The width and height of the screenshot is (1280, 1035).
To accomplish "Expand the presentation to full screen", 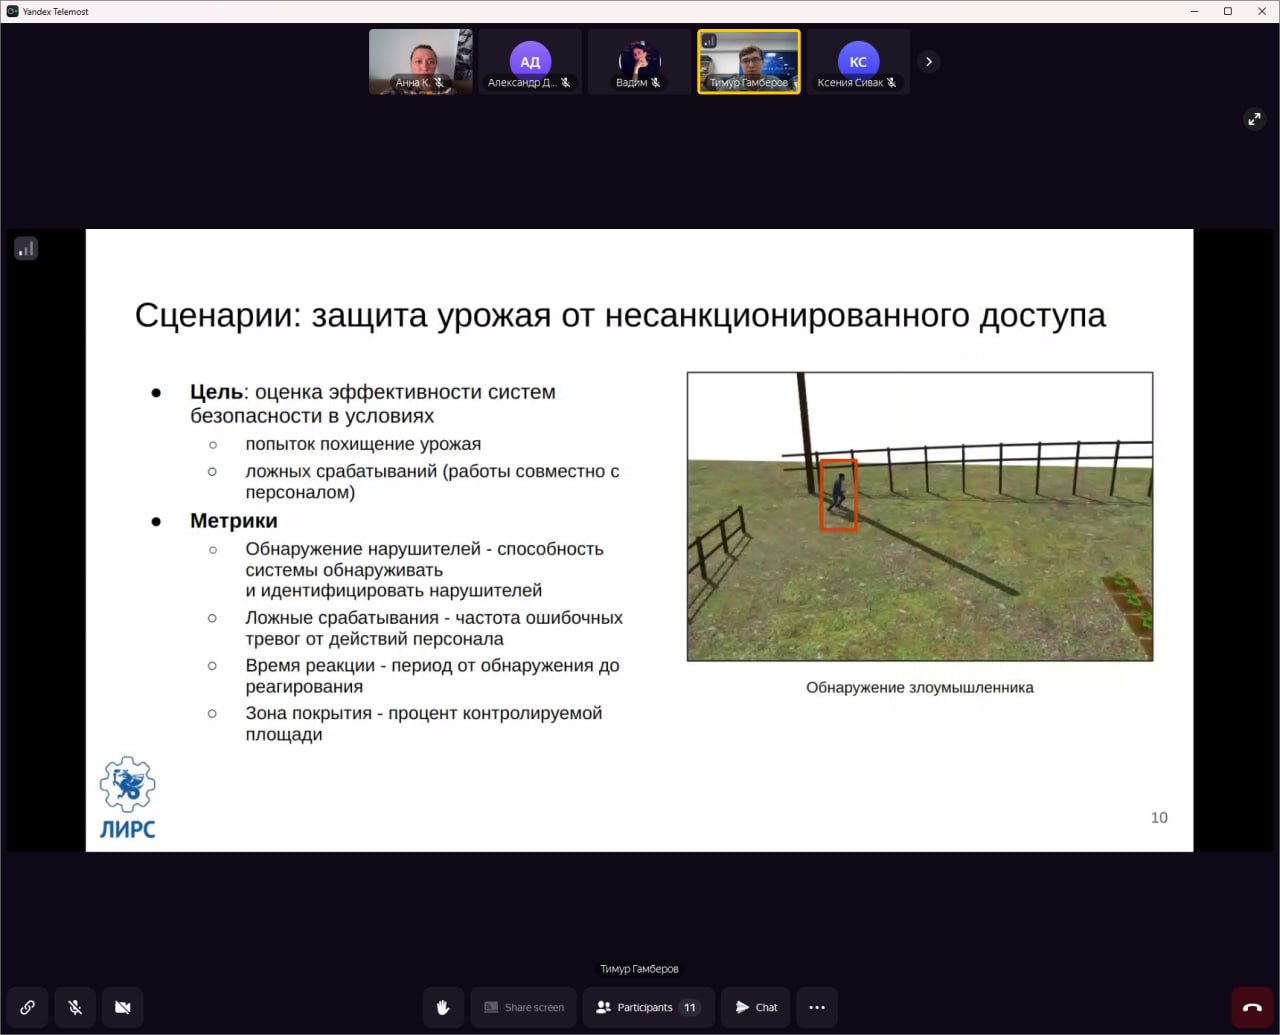I will pyautogui.click(x=1254, y=119).
